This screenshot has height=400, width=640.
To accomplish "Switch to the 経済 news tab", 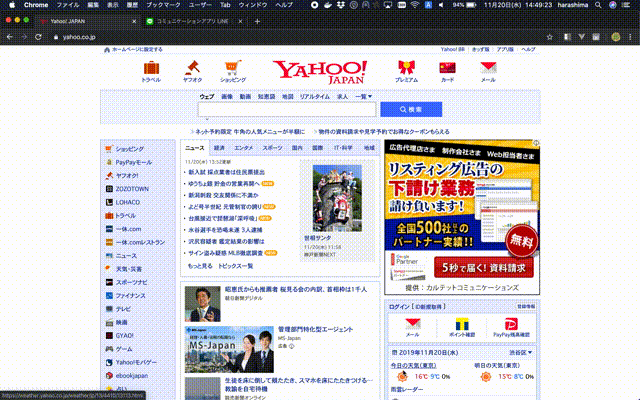I will pos(219,148).
